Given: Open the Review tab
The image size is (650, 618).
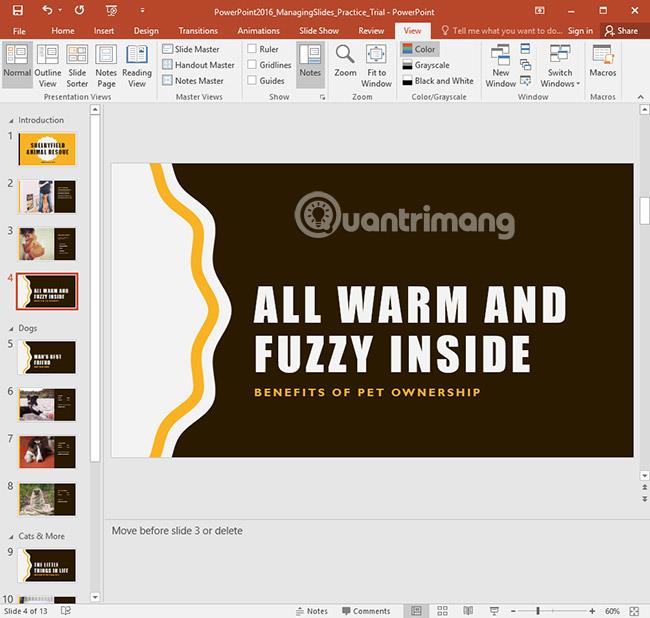Looking at the screenshot, I should tap(371, 31).
